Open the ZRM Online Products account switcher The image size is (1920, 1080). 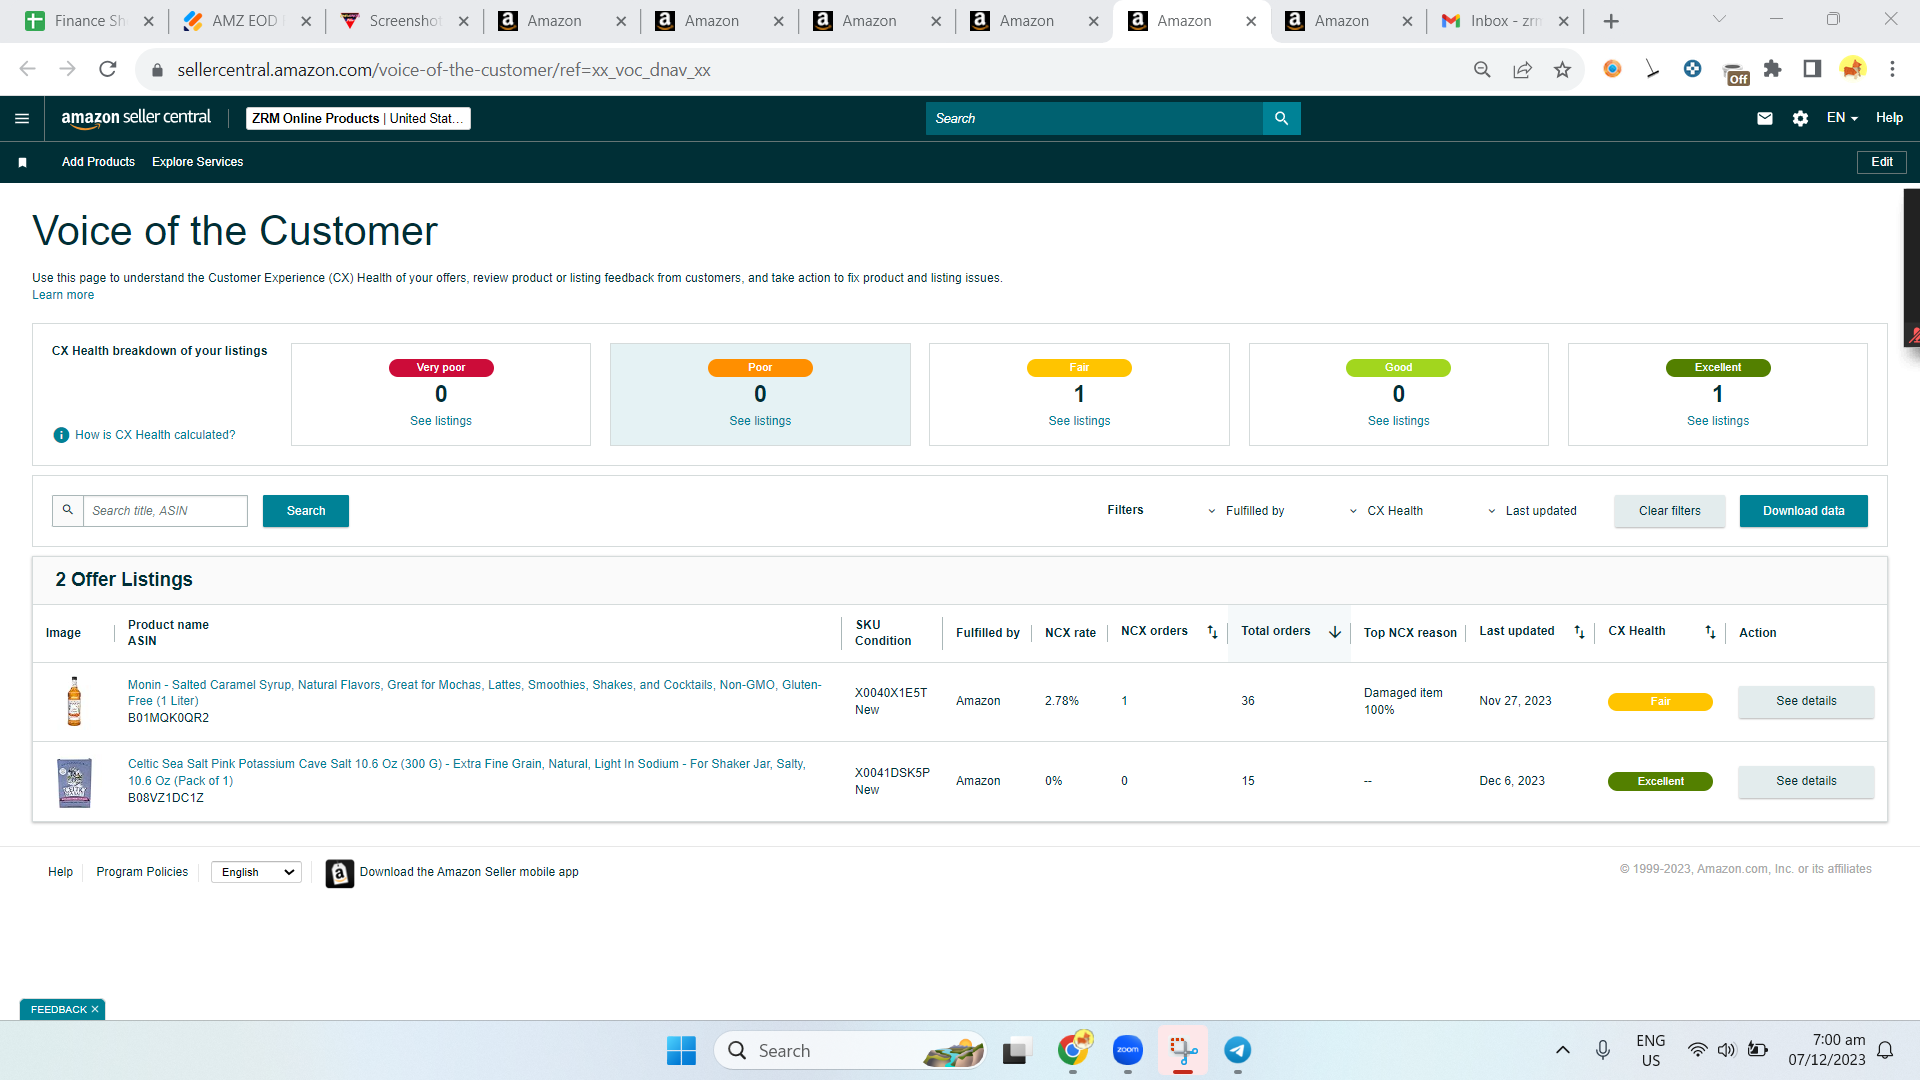coord(358,119)
